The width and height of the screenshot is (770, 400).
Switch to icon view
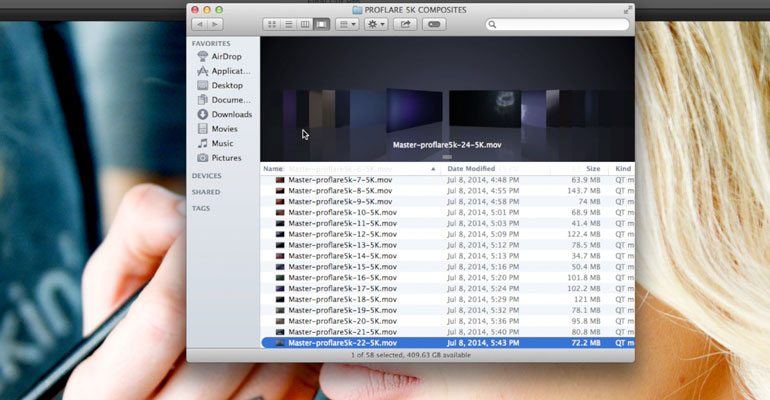pos(272,24)
